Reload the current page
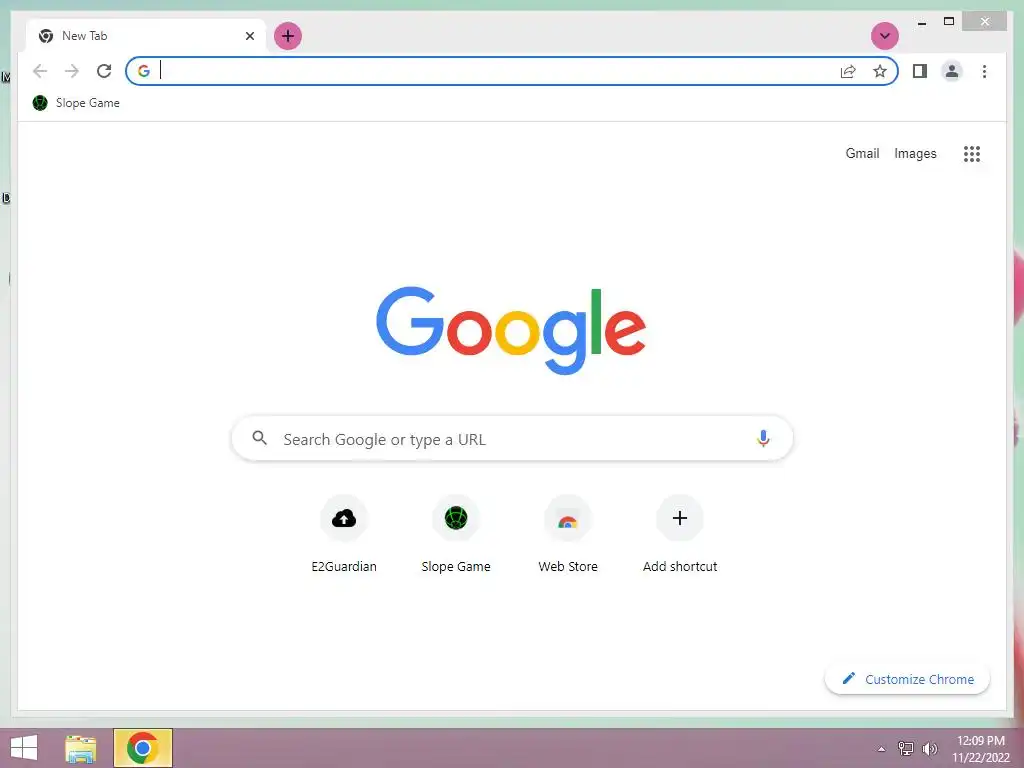 point(104,71)
